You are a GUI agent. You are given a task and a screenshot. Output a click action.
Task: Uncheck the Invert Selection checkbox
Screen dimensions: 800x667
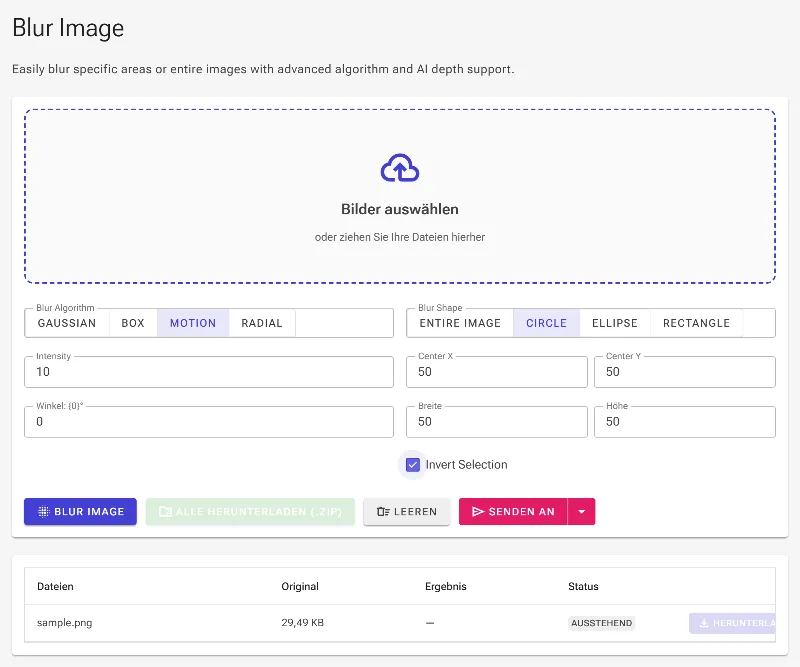click(x=413, y=465)
